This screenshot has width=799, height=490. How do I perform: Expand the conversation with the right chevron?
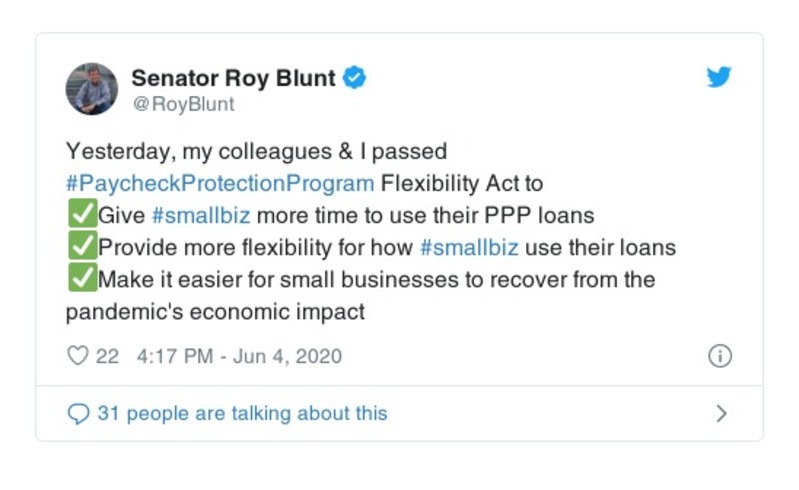point(722,413)
